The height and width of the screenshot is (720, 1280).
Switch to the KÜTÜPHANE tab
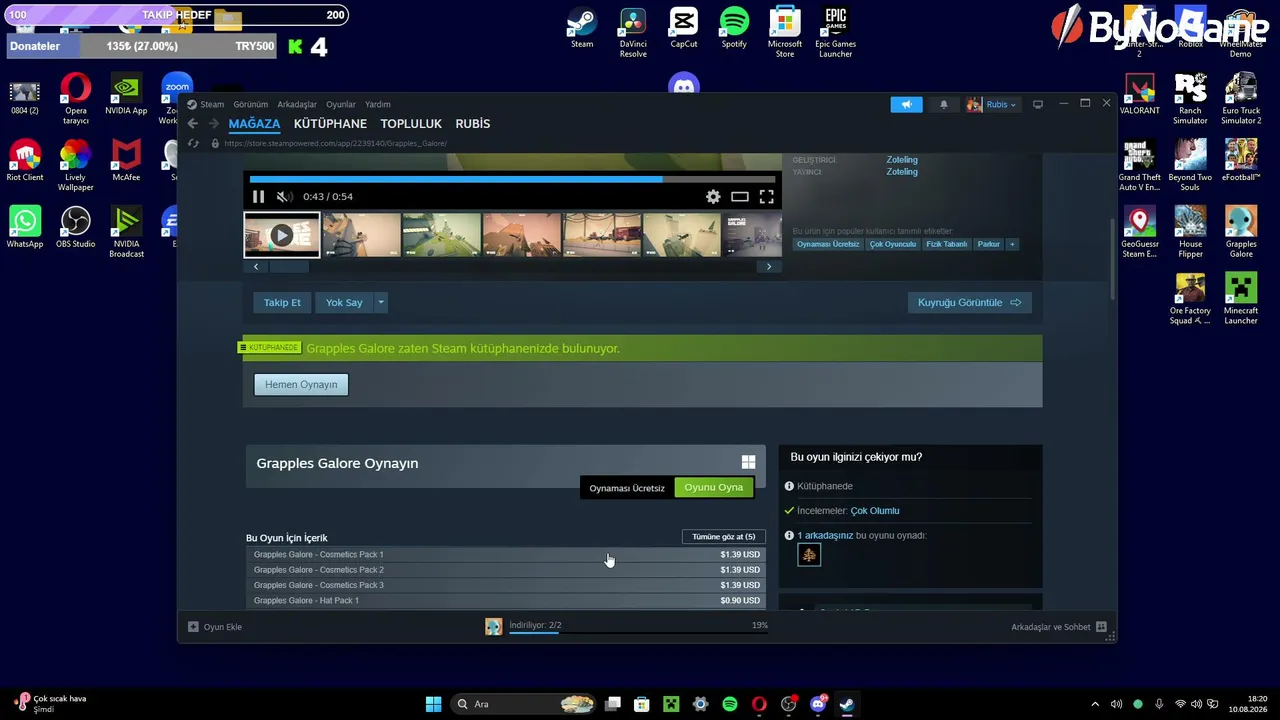point(330,124)
